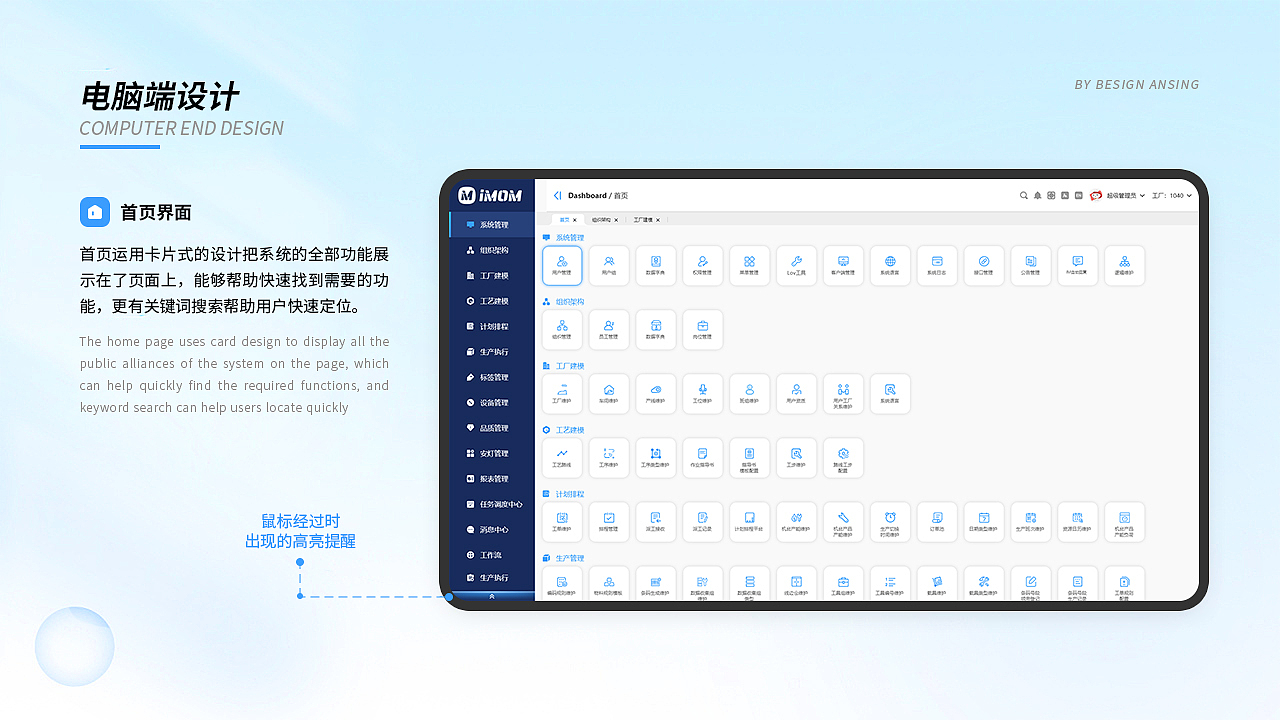Select 计划排程 in the sidebar
1280x720 pixels.
(492, 327)
